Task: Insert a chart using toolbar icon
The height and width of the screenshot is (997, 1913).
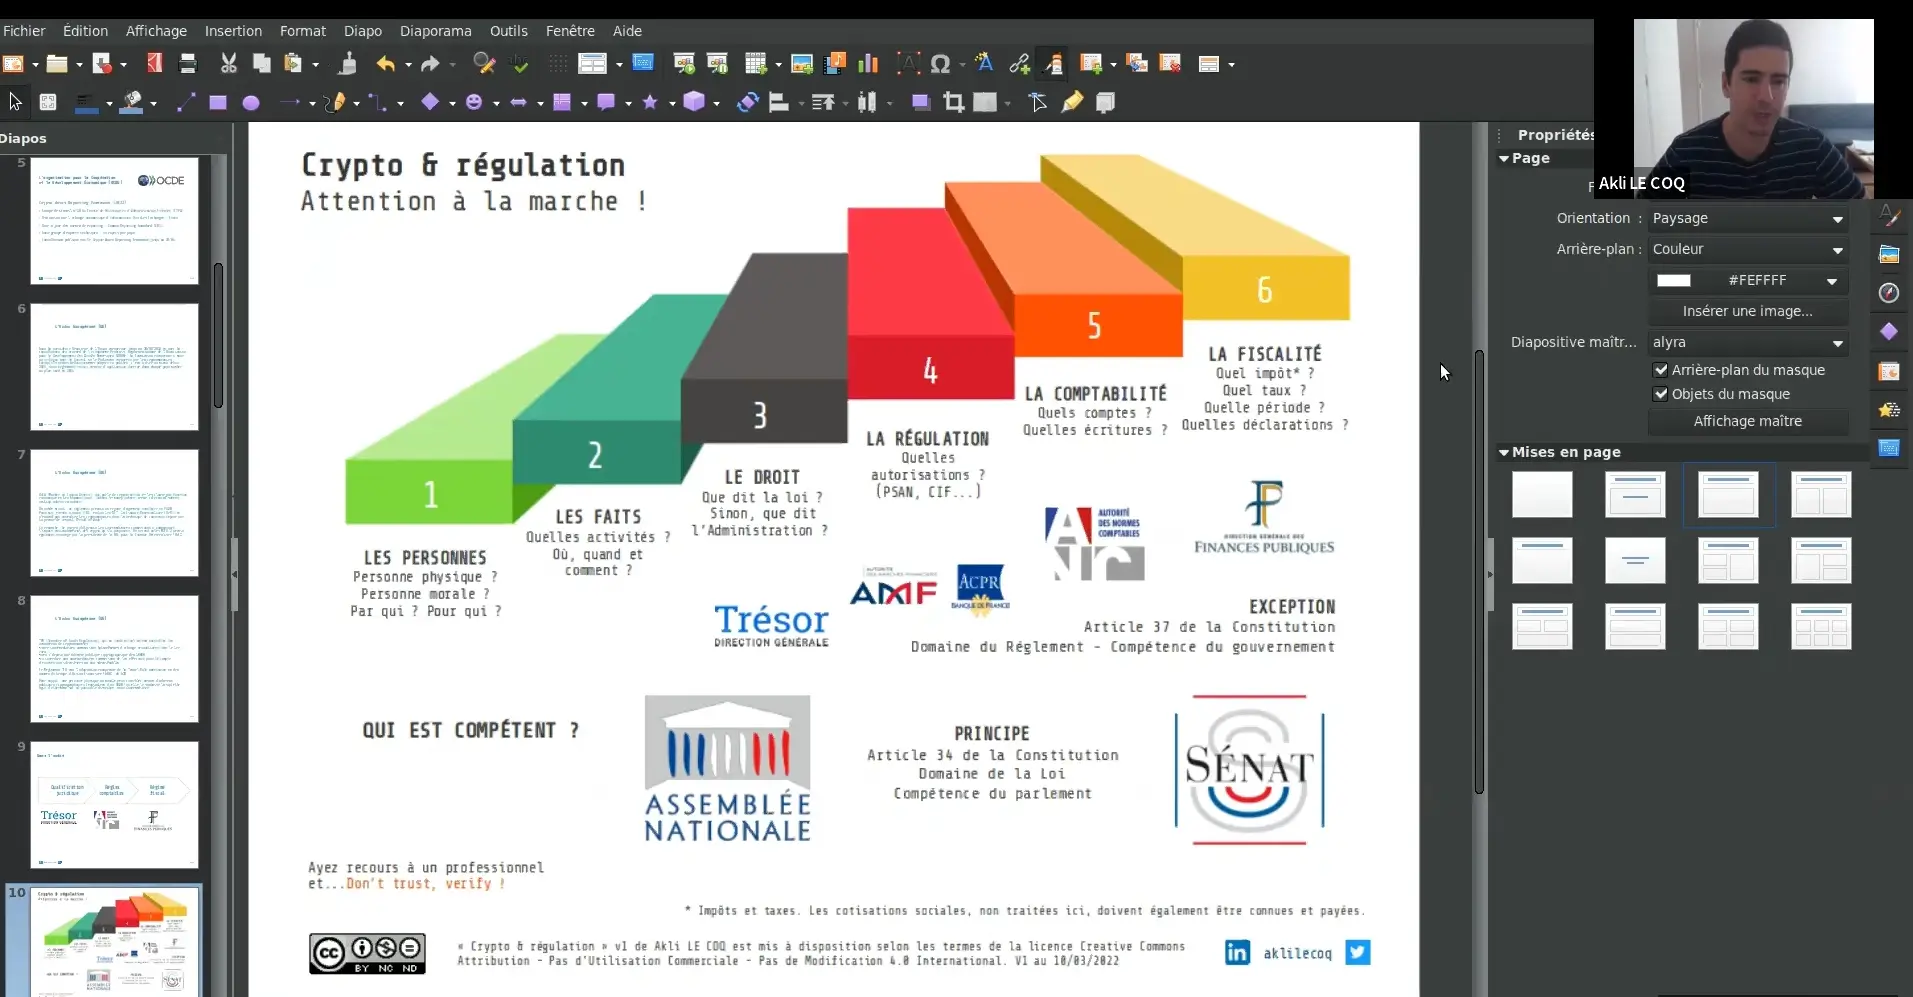Action: pos(868,64)
